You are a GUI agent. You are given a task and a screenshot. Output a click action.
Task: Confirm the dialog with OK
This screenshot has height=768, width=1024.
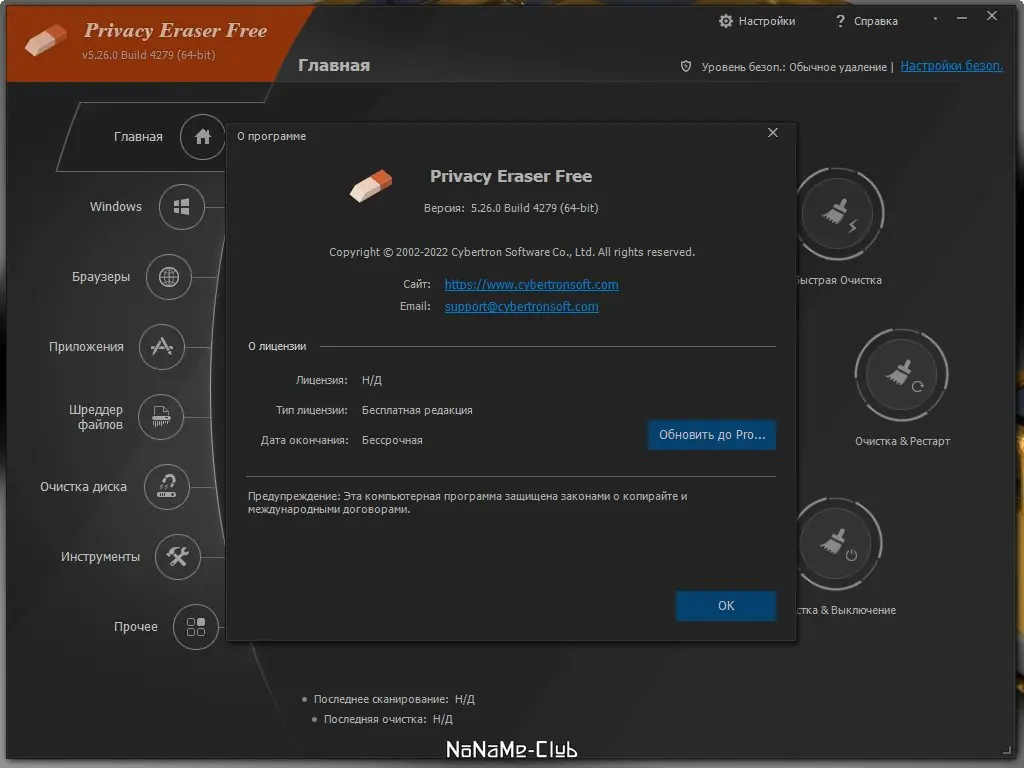click(x=726, y=606)
